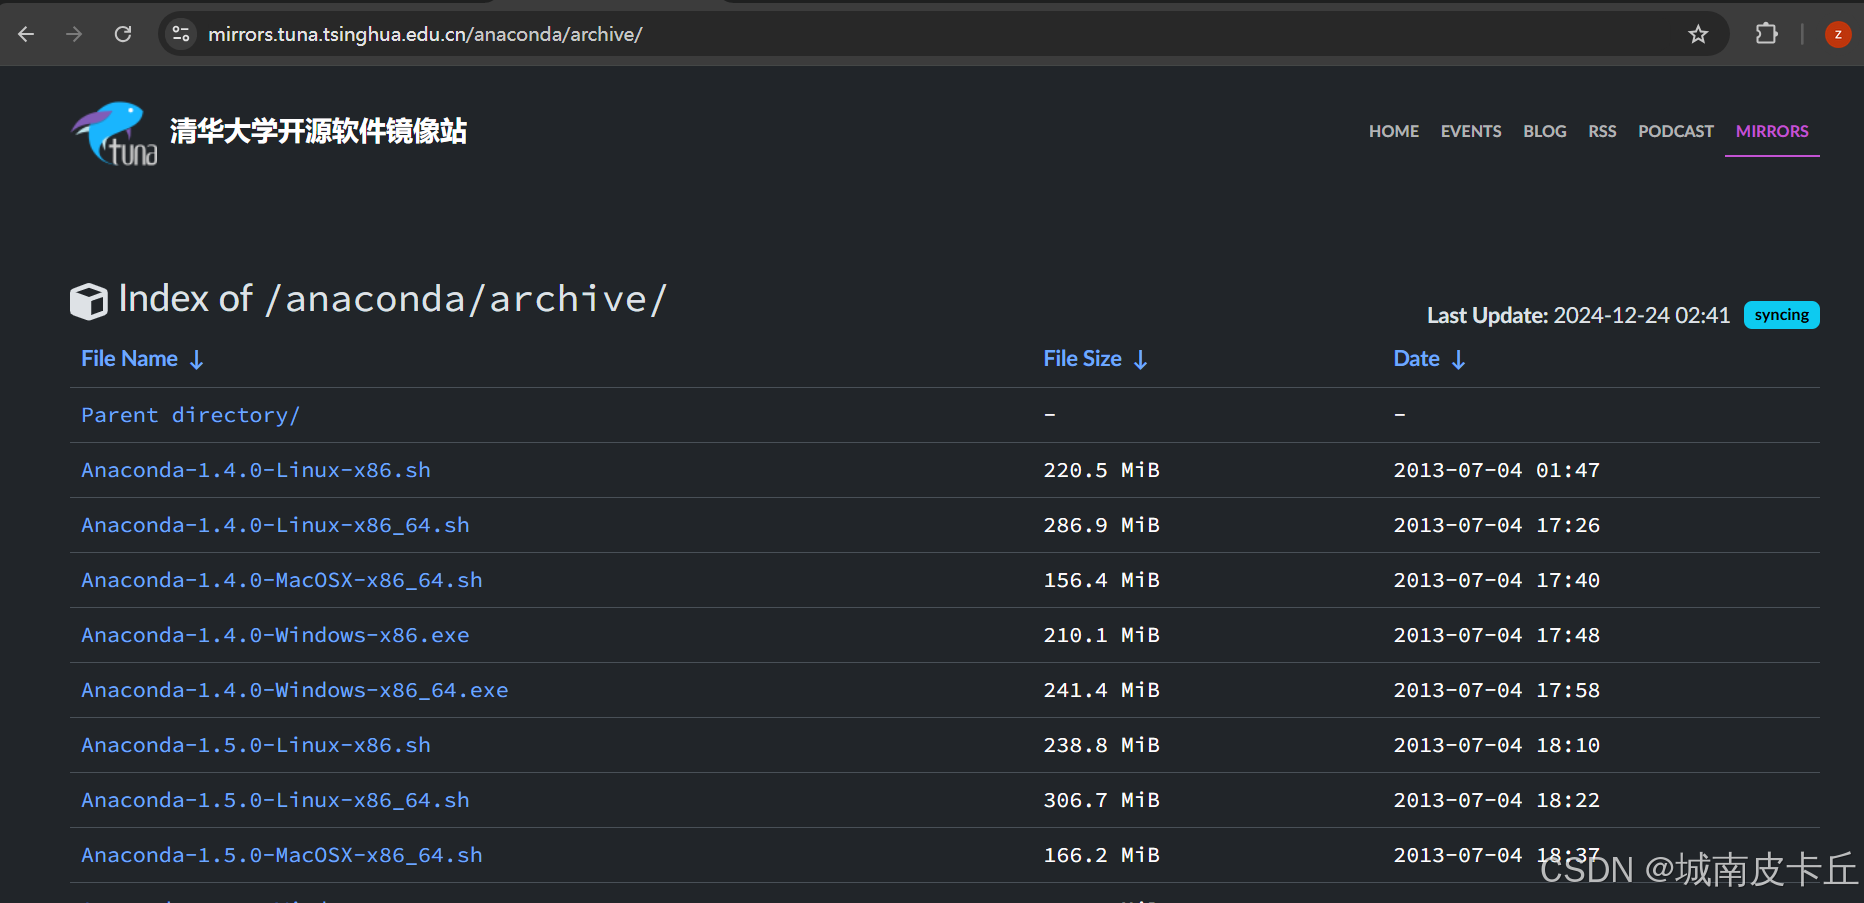The width and height of the screenshot is (1864, 903).
Task: Click the 210.1 MiB file size cell
Action: pyautogui.click(x=1101, y=635)
